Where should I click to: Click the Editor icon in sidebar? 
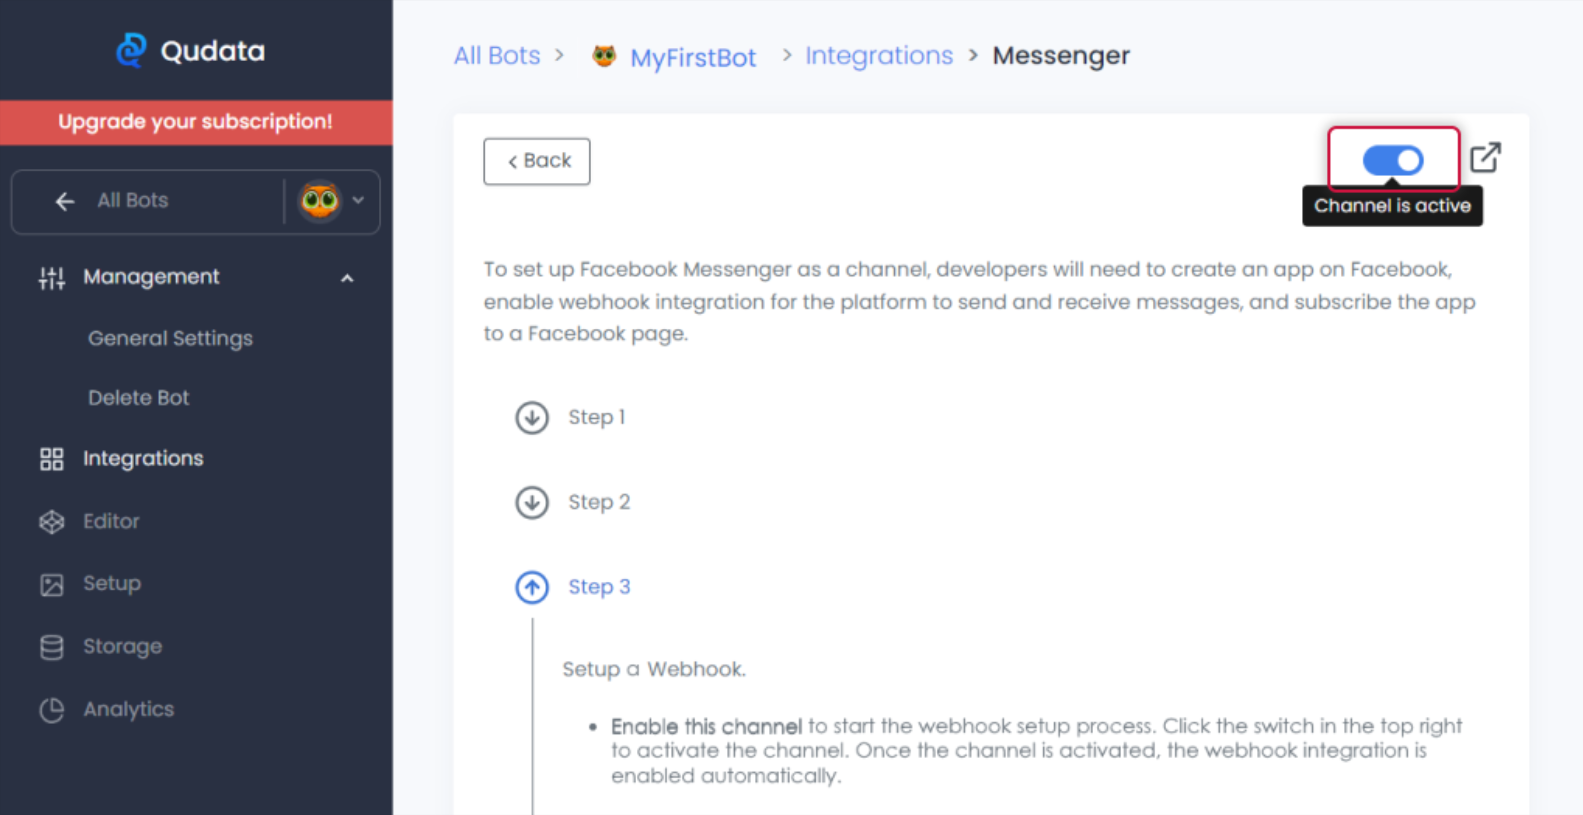coord(51,522)
